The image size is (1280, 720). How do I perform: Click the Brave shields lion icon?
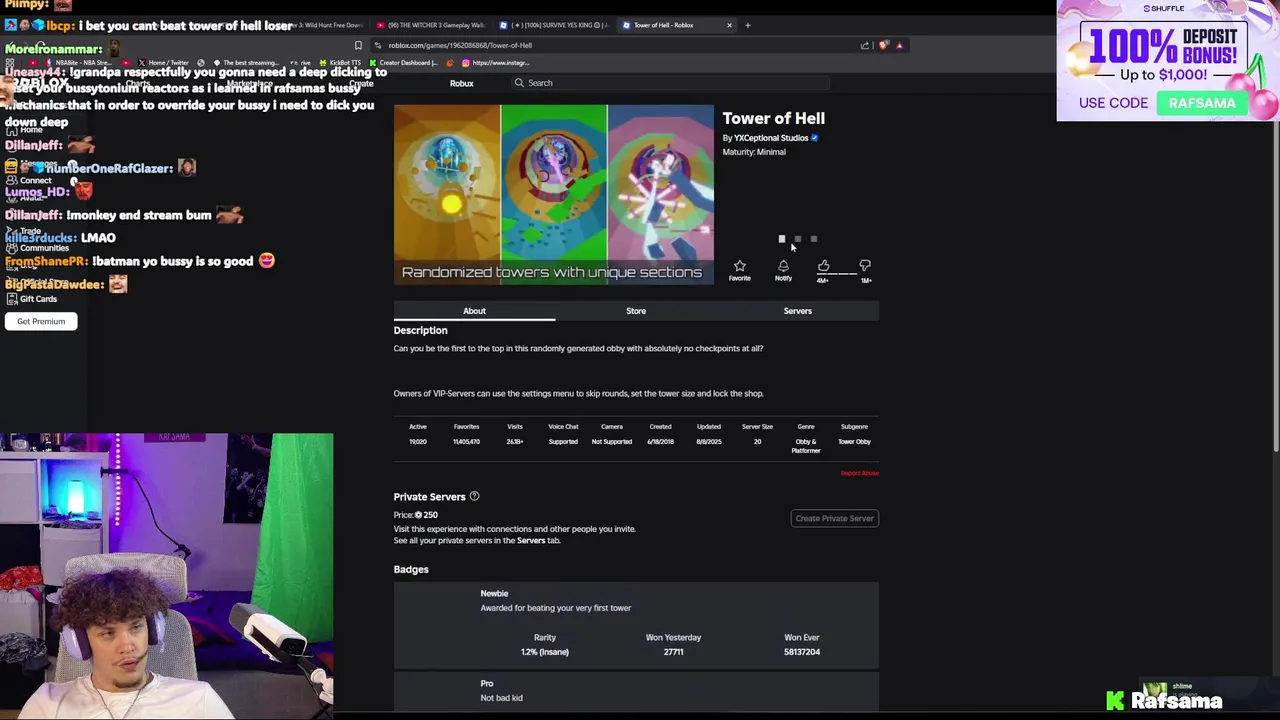point(884,45)
